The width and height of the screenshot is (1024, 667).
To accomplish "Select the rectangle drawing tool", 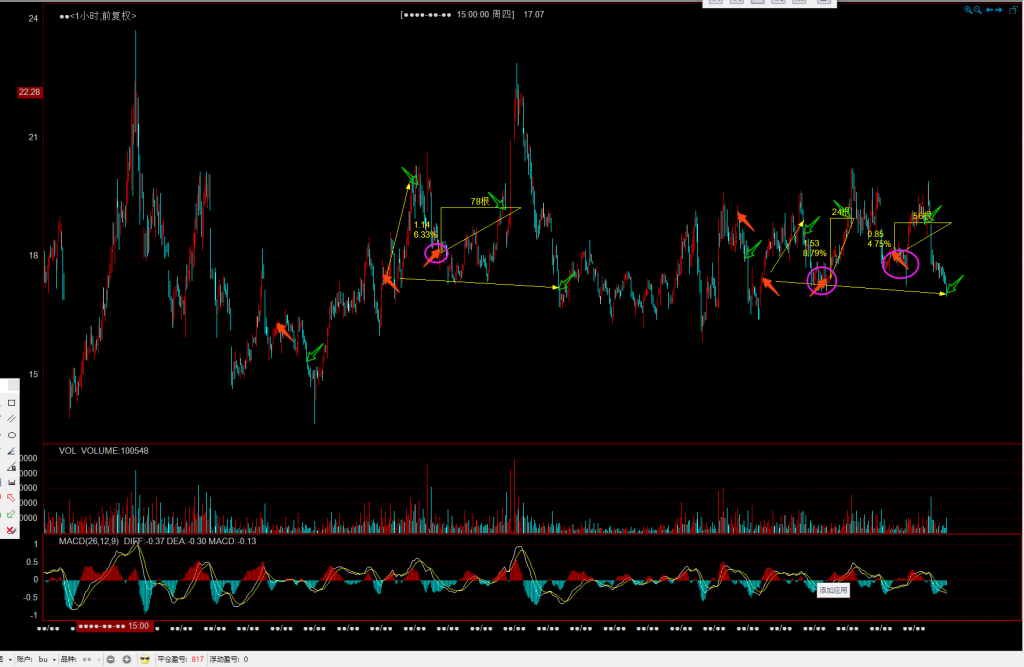I will click(x=11, y=402).
